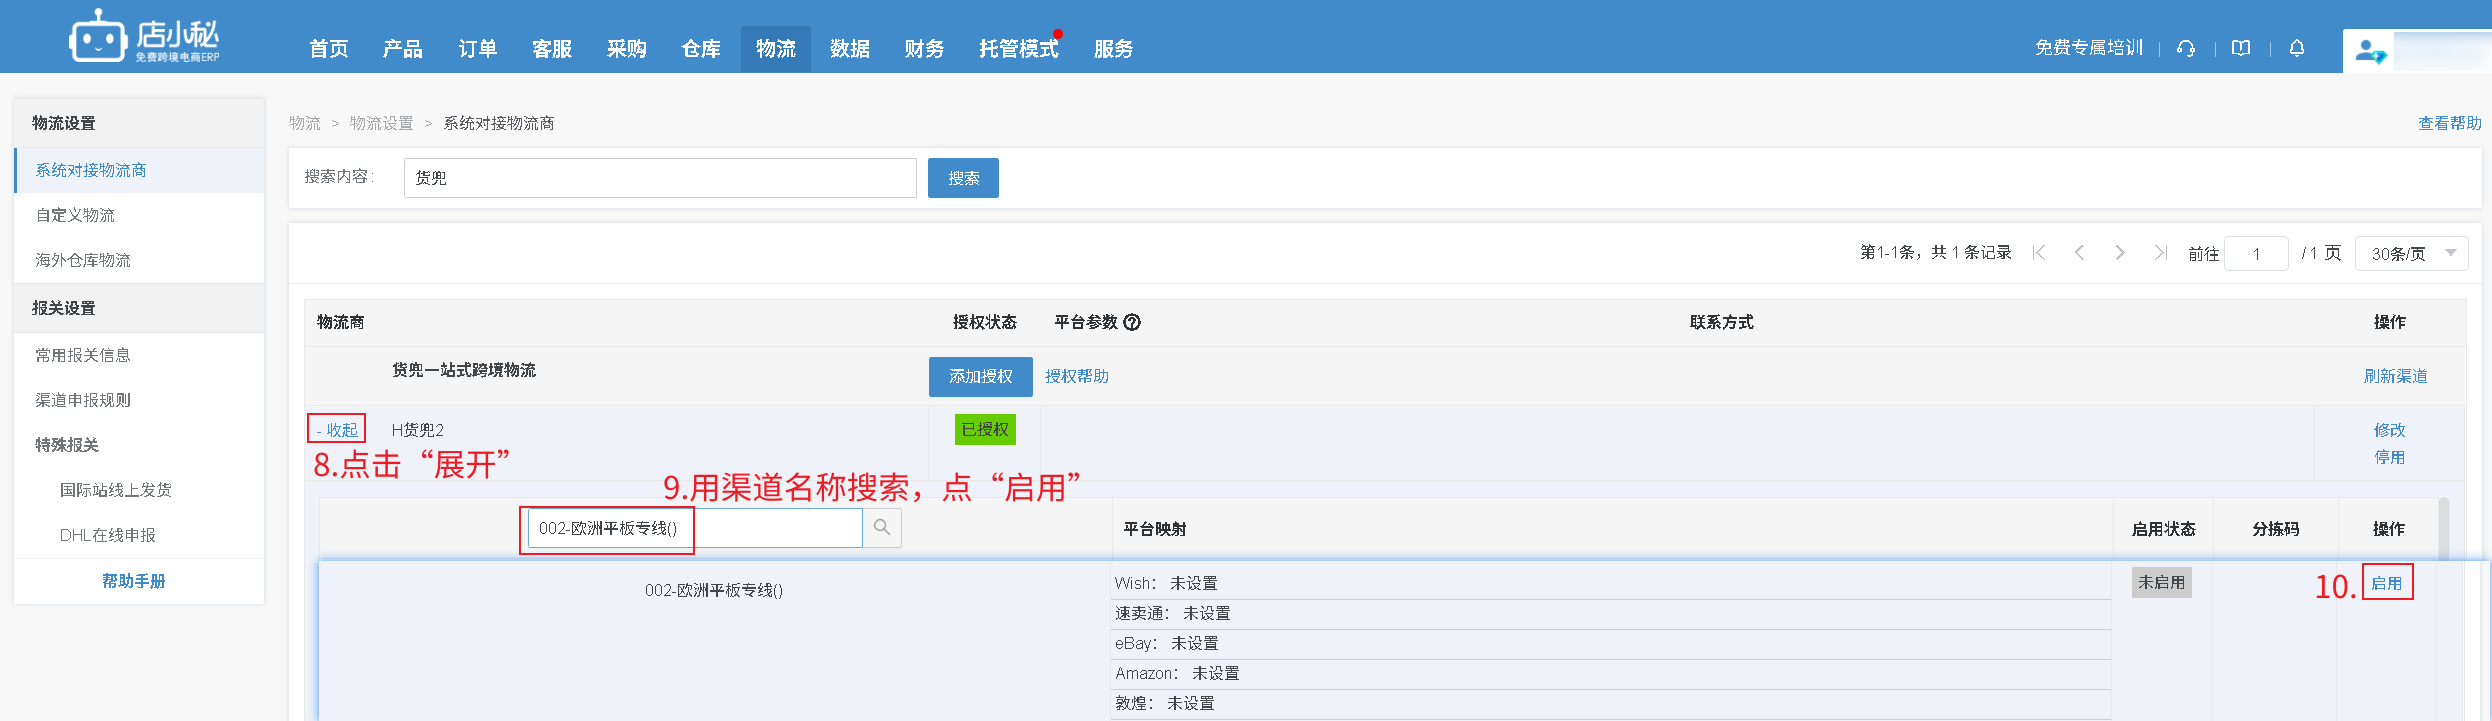Click the channel search magnifier icon
Screen dimensions: 2492x721
pyautogui.click(x=882, y=528)
